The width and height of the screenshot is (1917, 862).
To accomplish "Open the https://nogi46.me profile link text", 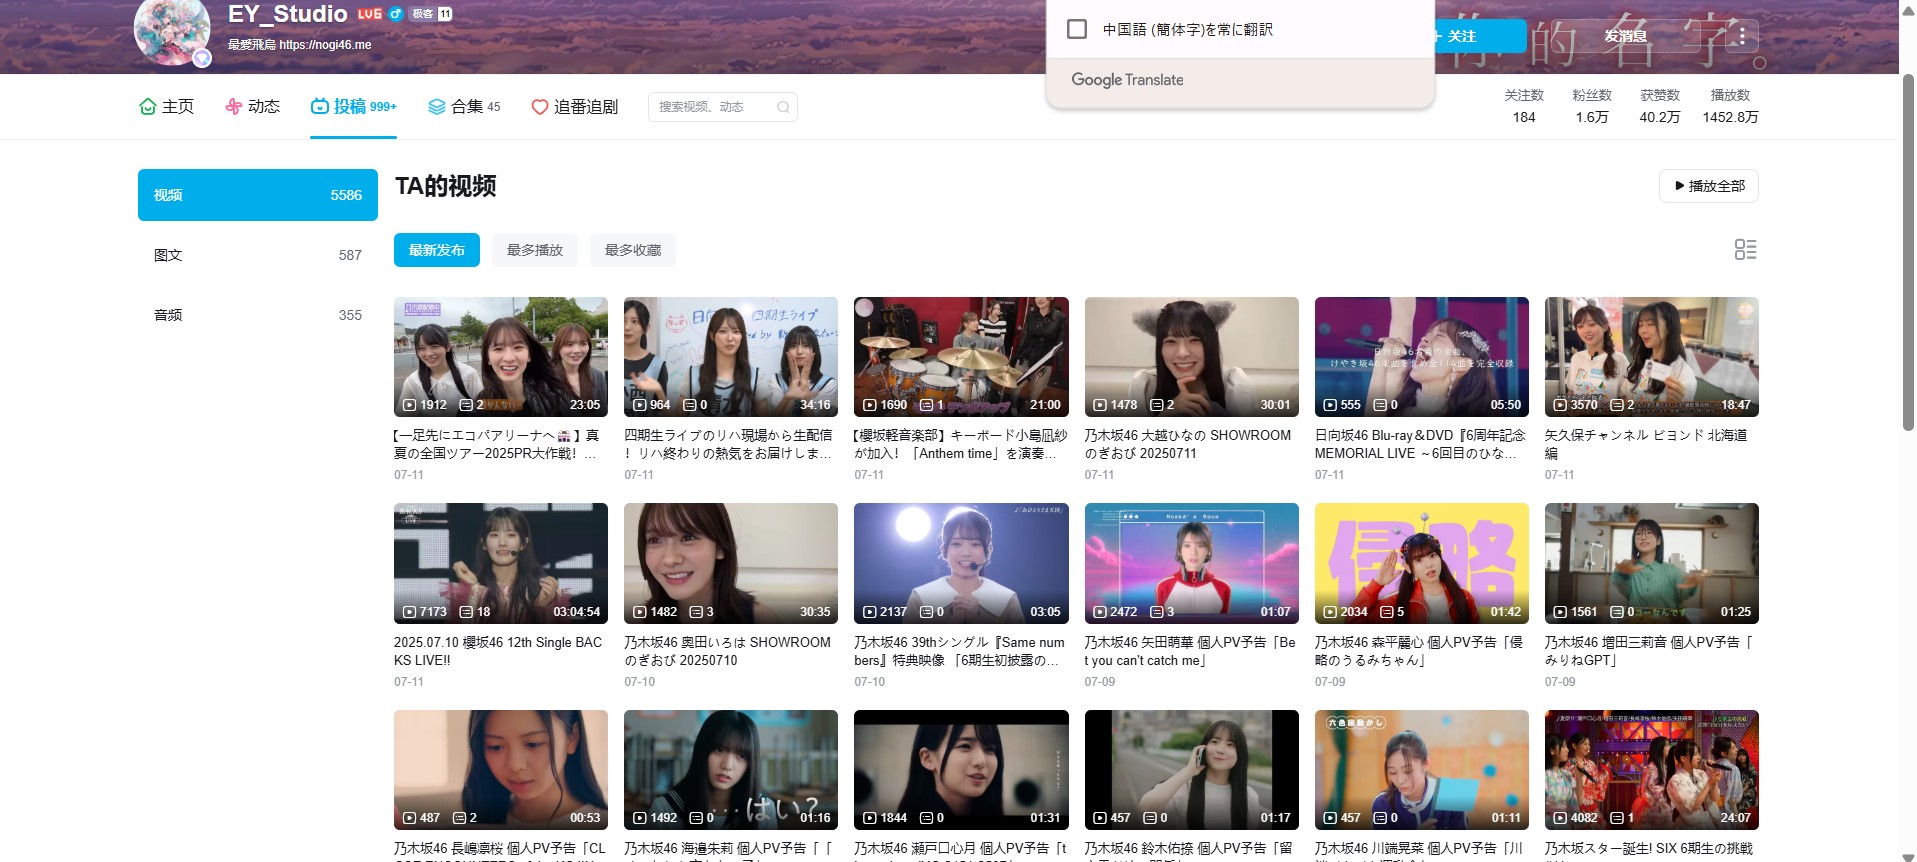I will (x=325, y=45).
